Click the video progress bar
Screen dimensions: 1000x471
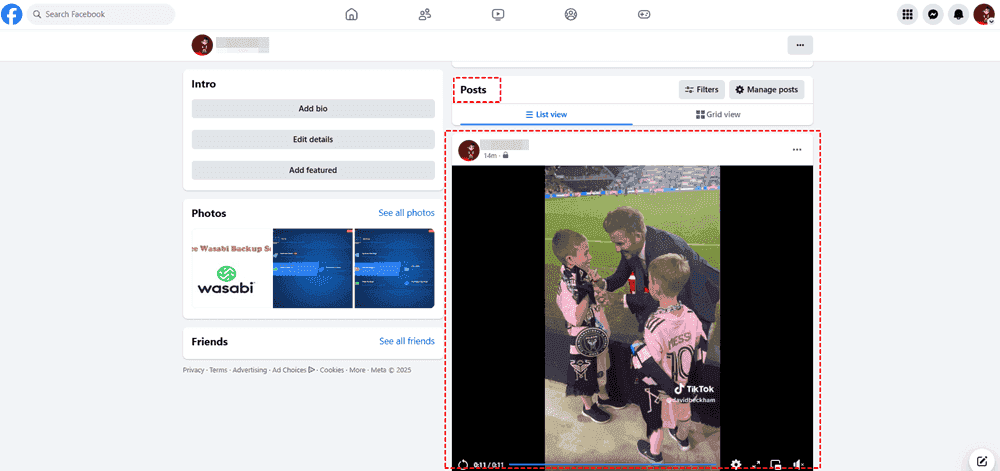[x=612, y=465]
